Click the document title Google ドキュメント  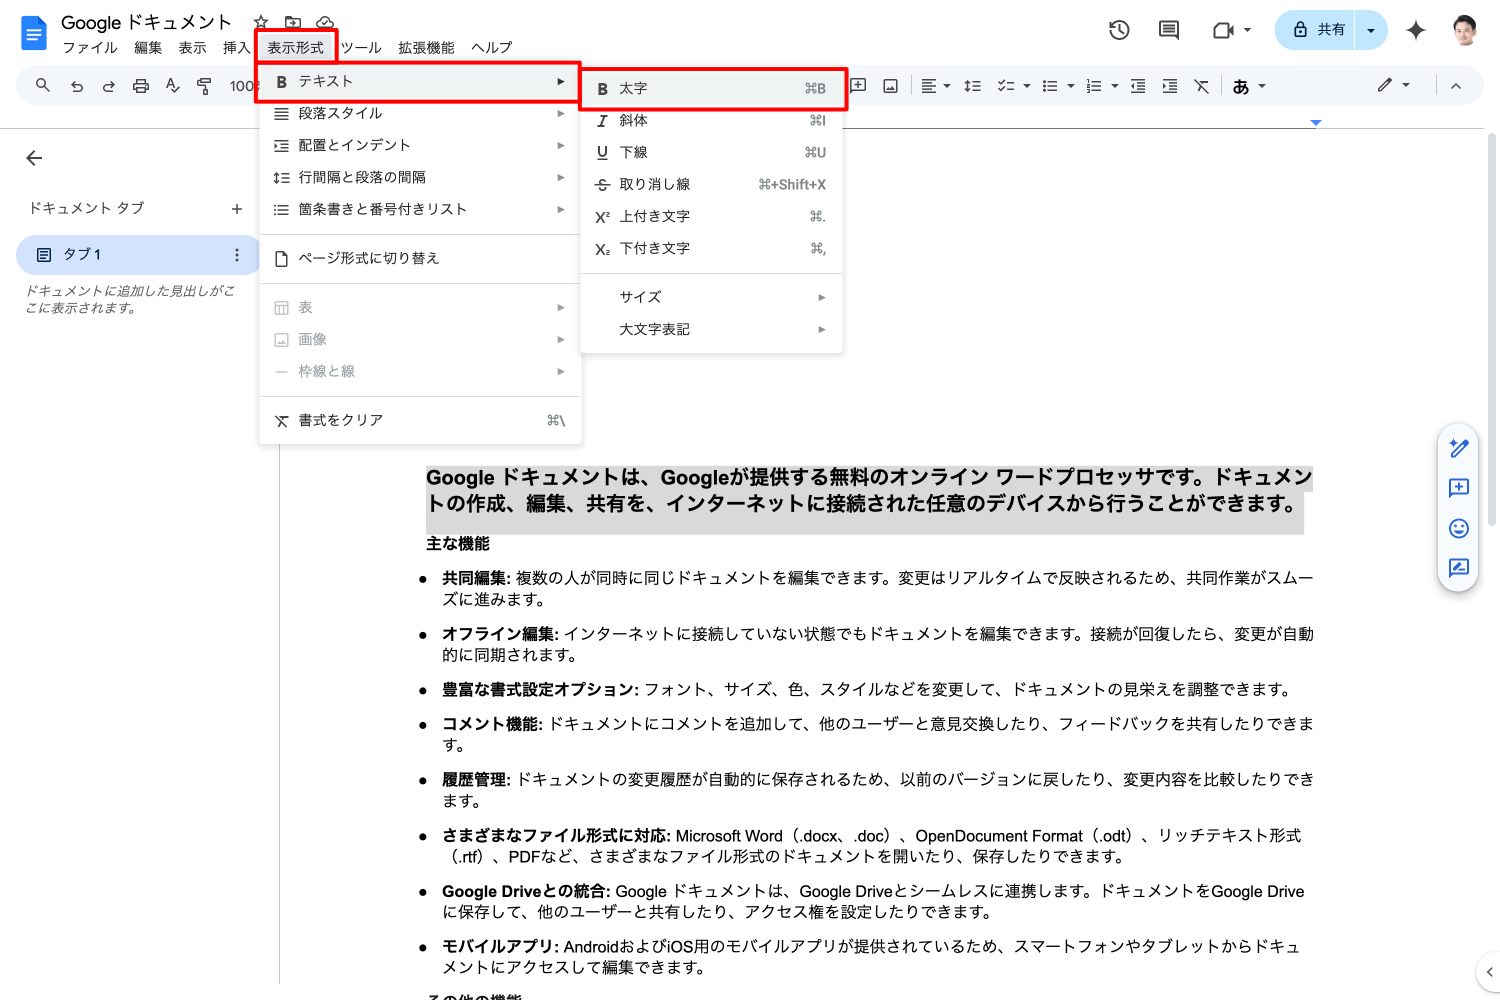pyautogui.click(x=146, y=22)
